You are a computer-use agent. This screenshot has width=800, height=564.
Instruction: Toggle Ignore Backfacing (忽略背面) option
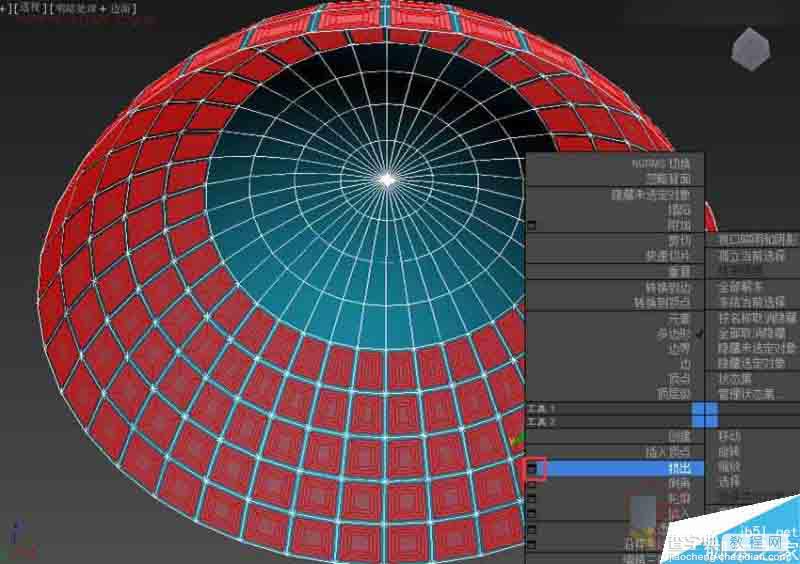pyautogui.click(x=668, y=179)
